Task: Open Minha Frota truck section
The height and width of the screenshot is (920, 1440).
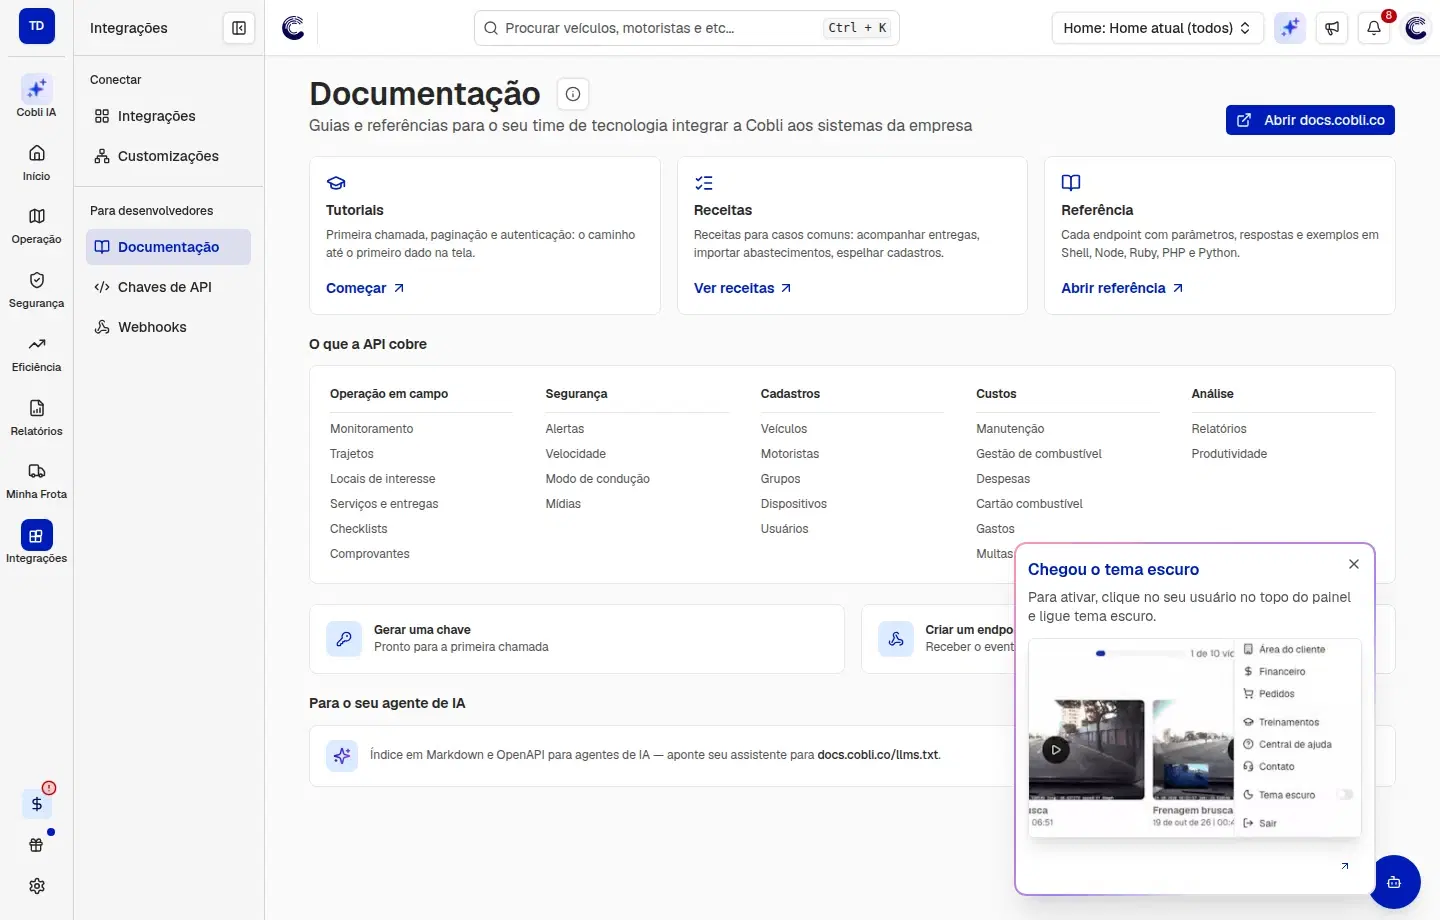Action: (36, 480)
